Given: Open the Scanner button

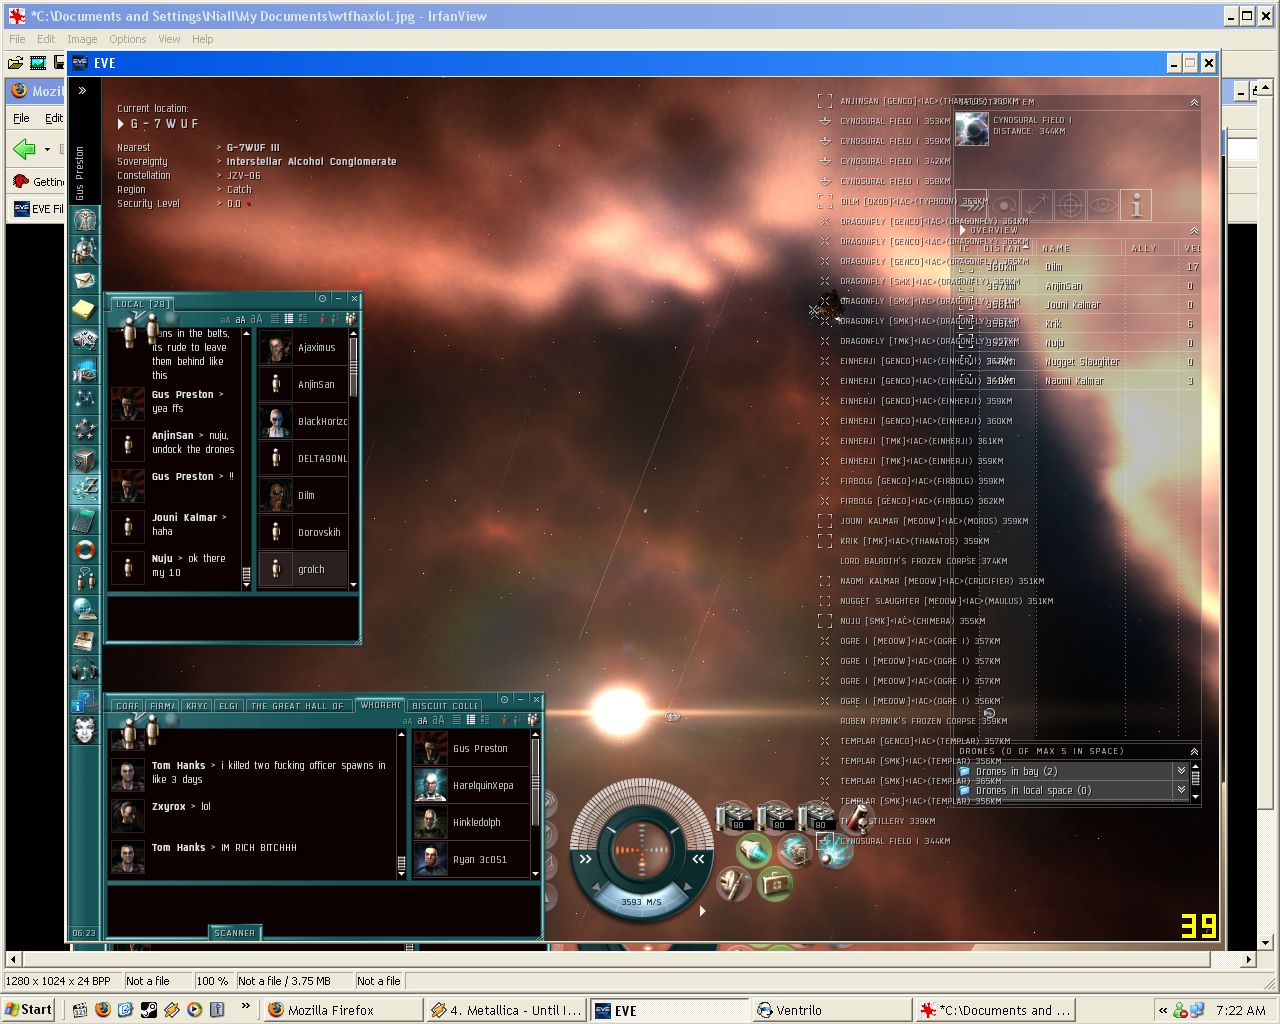Looking at the screenshot, I should click(235, 933).
